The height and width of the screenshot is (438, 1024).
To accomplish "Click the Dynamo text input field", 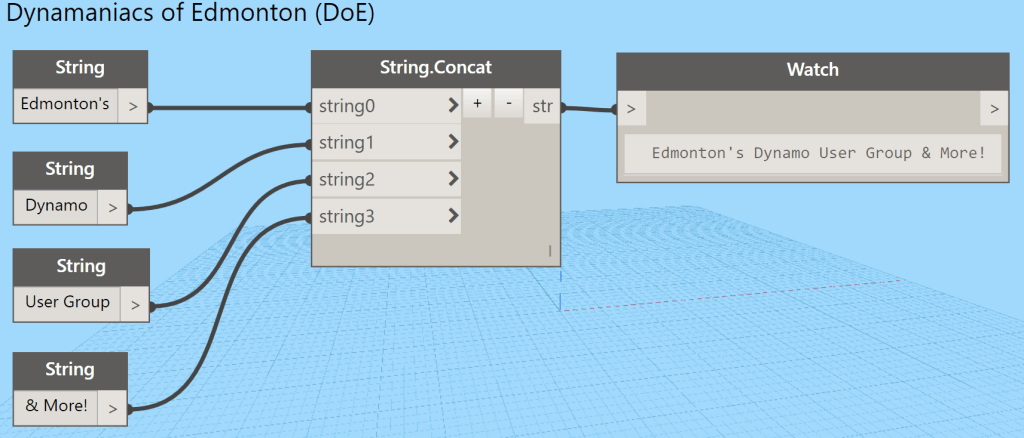I will [x=56, y=206].
